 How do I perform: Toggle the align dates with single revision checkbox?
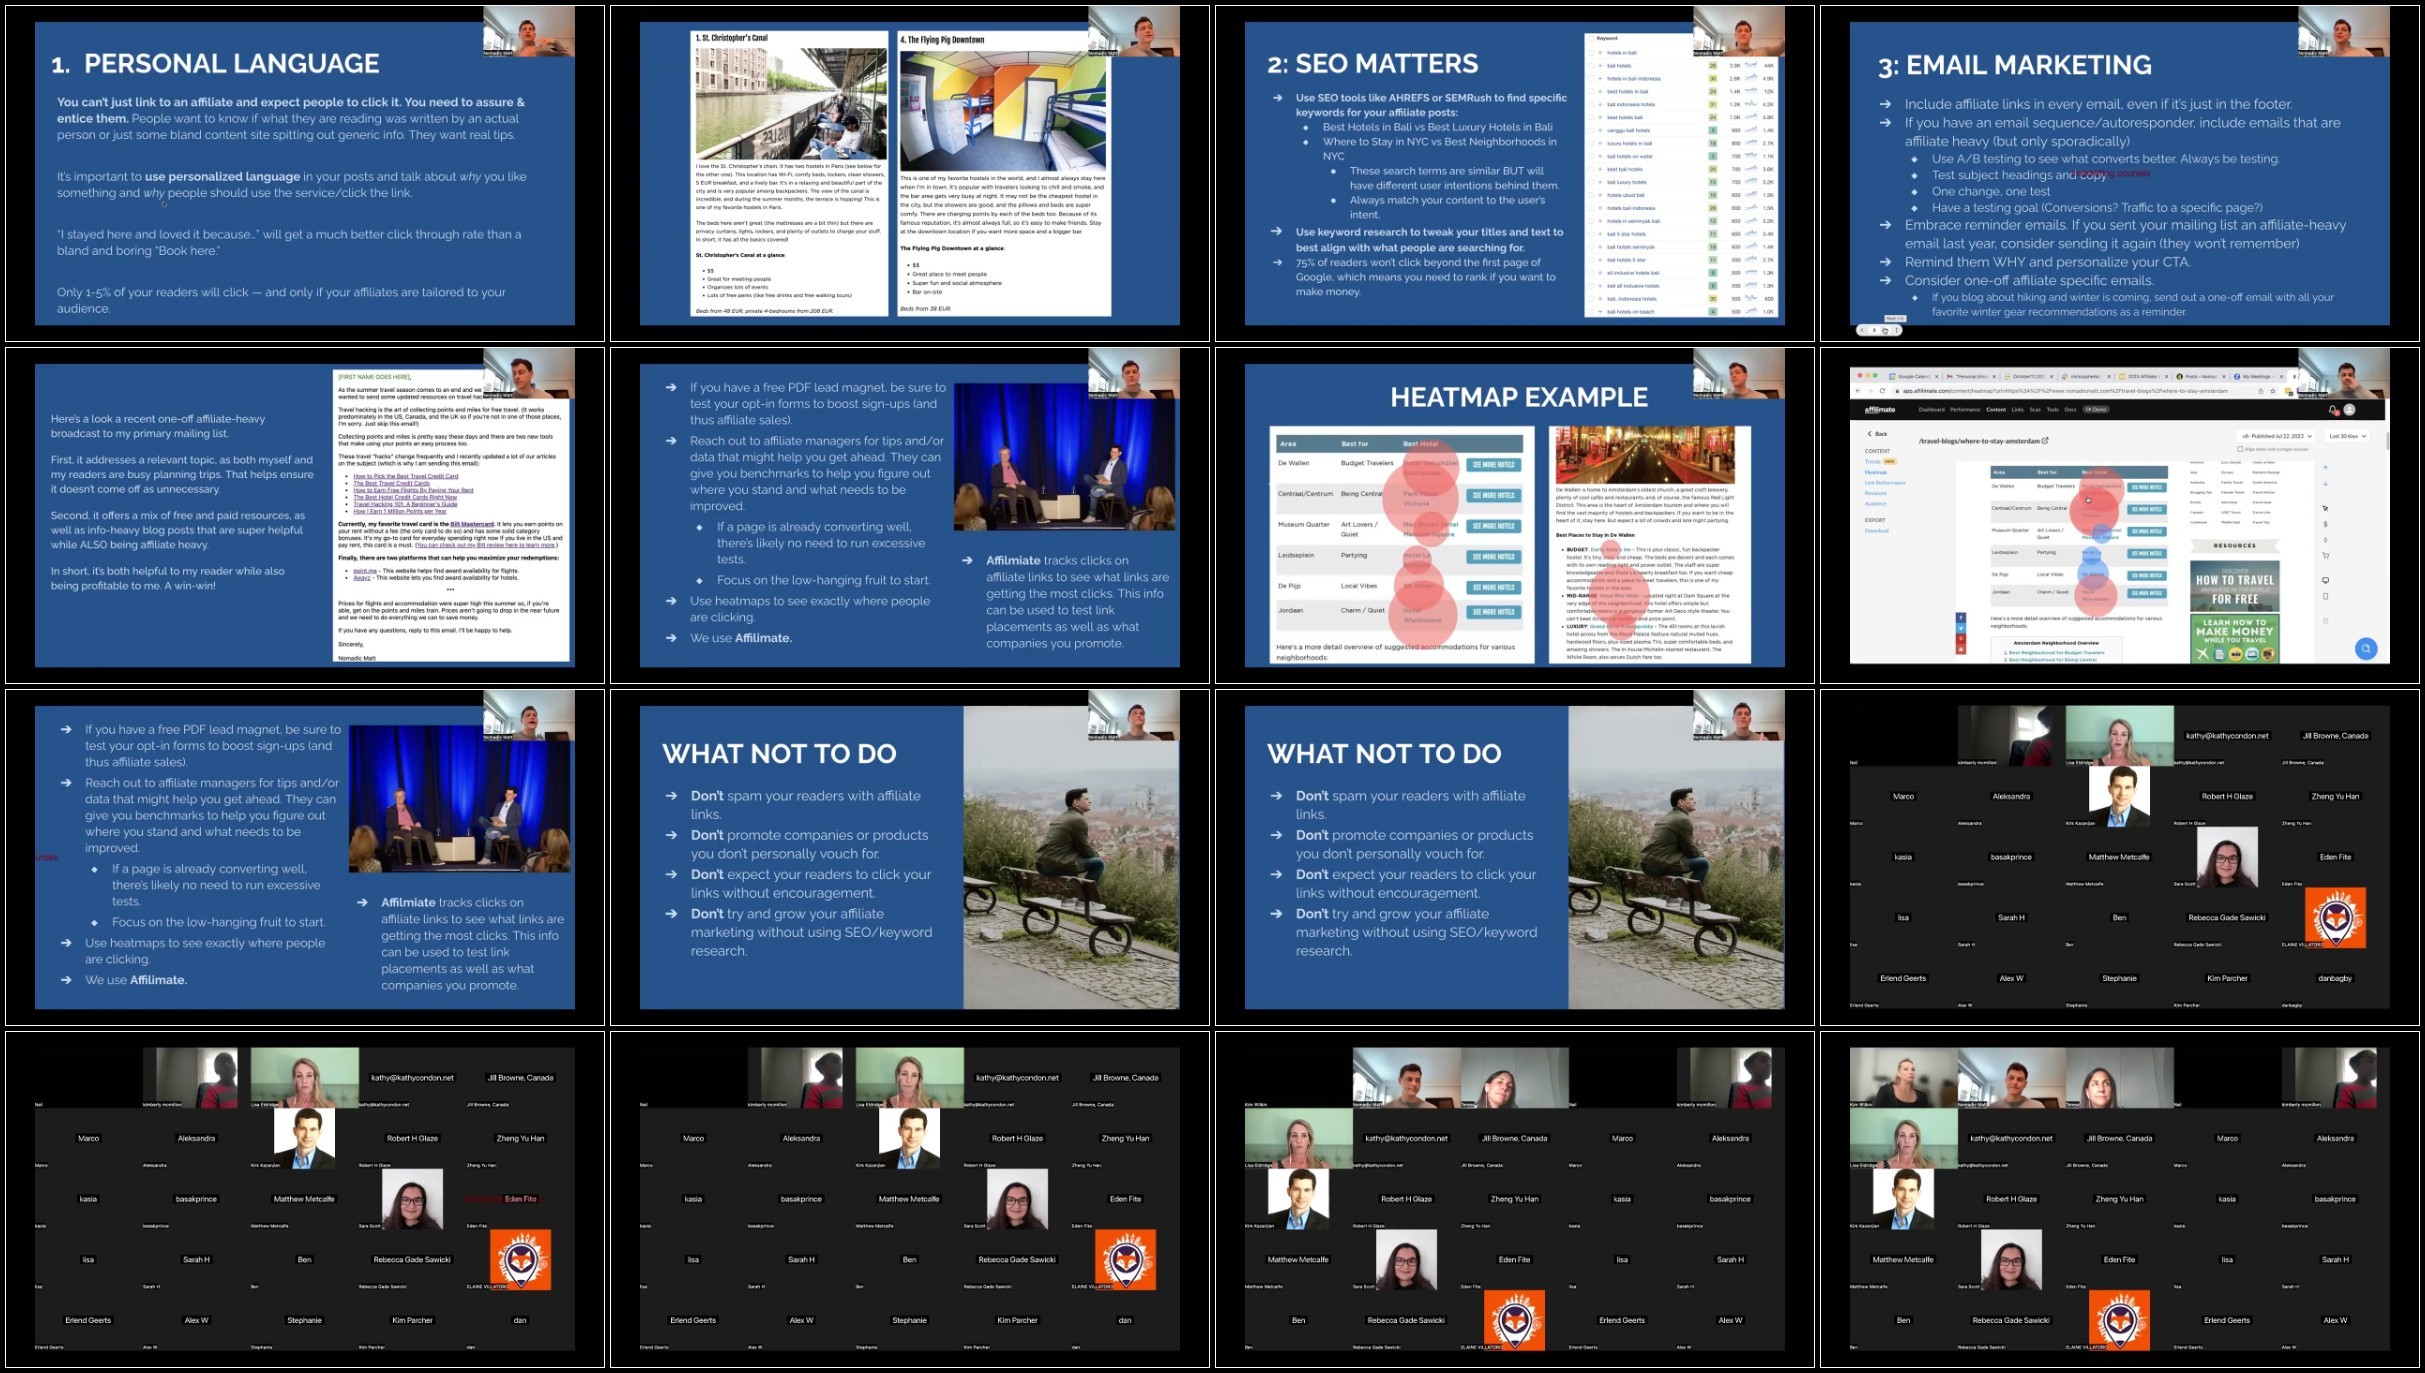[2240, 449]
